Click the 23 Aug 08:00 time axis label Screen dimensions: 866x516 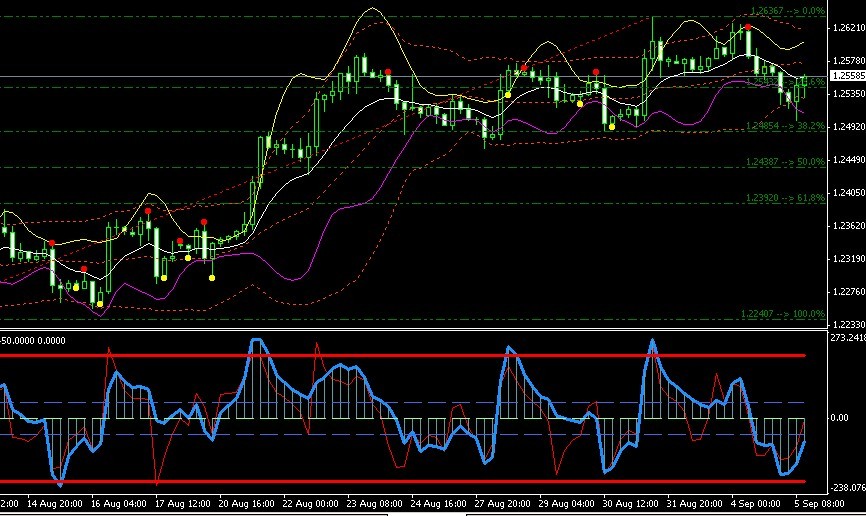pyautogui.click(x=374, y=504)
